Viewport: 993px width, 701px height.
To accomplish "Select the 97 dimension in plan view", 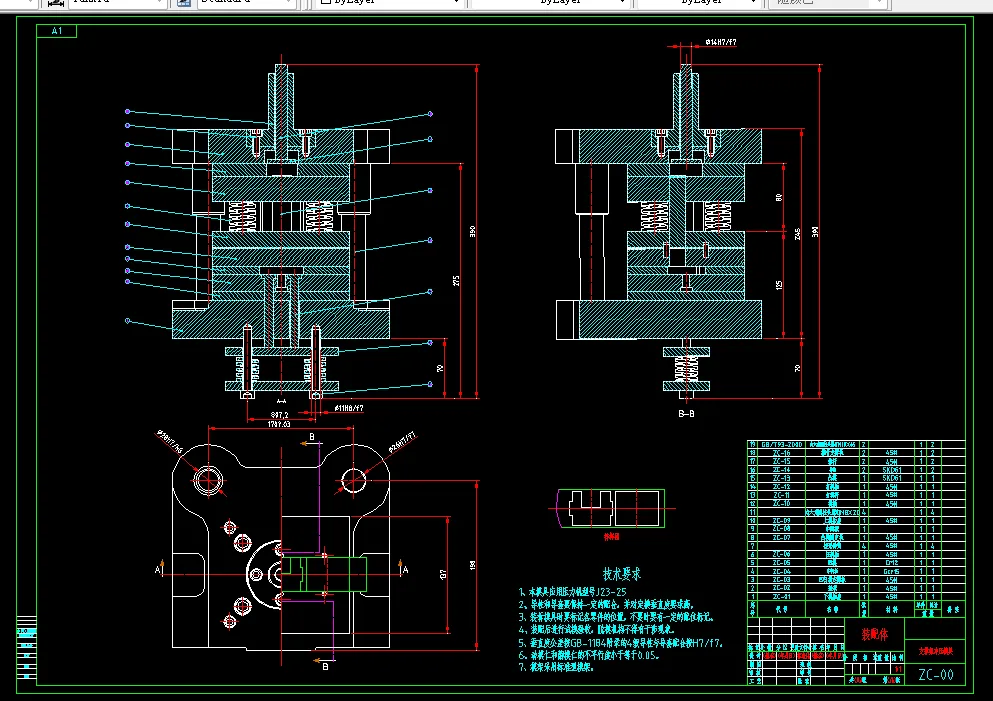I will 443,574.
